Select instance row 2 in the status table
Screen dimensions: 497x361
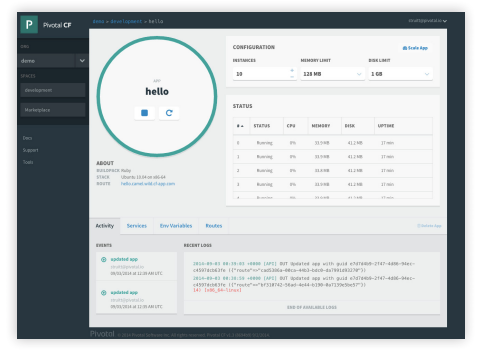pos(333,171)
